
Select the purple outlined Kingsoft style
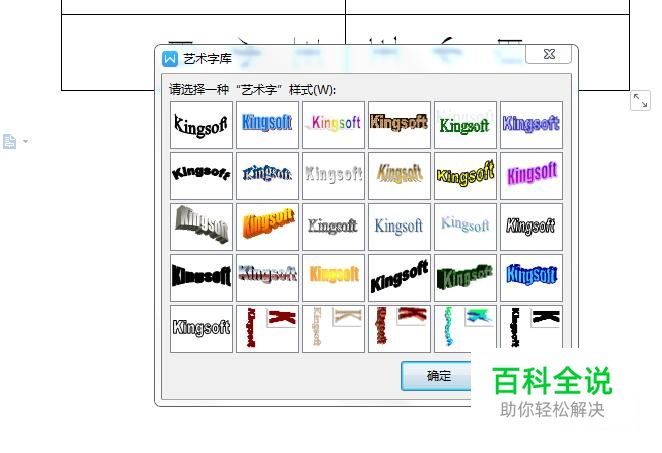[531, 125]
